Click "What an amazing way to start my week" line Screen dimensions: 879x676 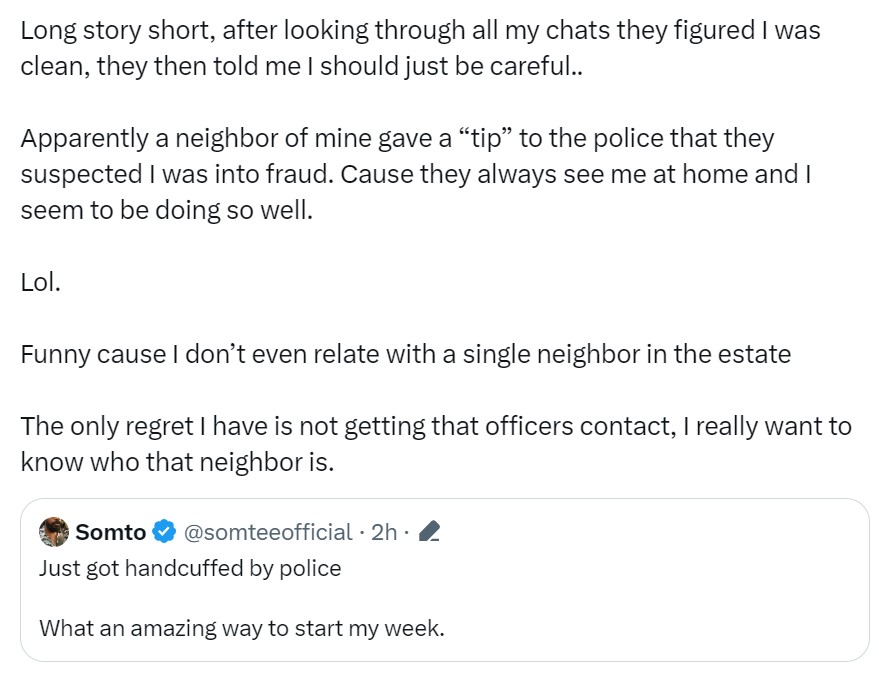(241, 629)
